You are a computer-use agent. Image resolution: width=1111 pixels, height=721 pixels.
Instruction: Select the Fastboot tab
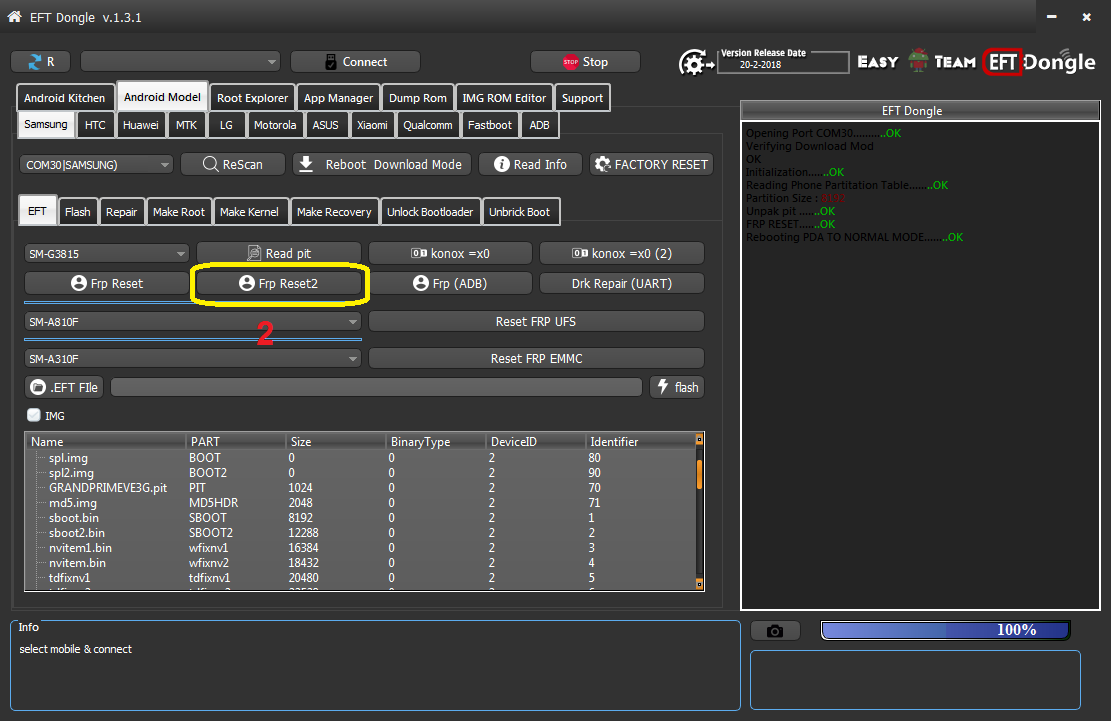(490, 125)
